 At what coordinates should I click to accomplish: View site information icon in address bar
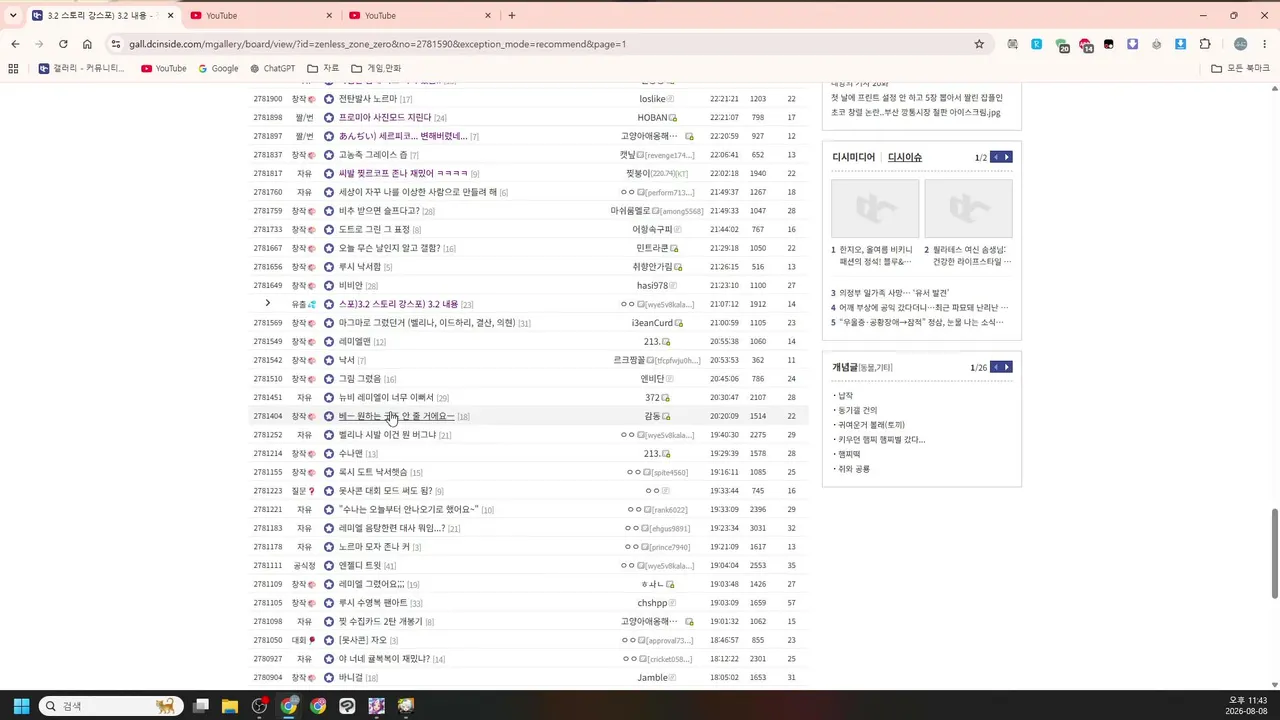116,44
